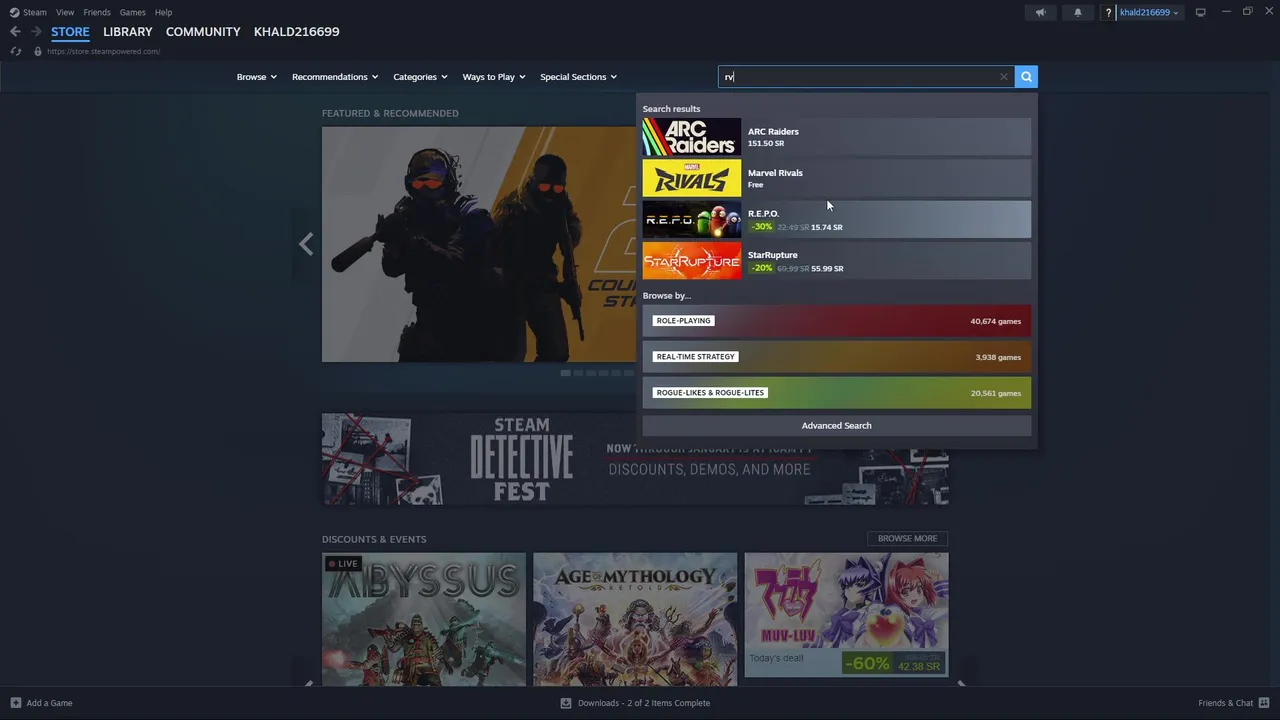Click the 20,561 games count
This screenshot has width=1280, height=720.
click(996, 393)
